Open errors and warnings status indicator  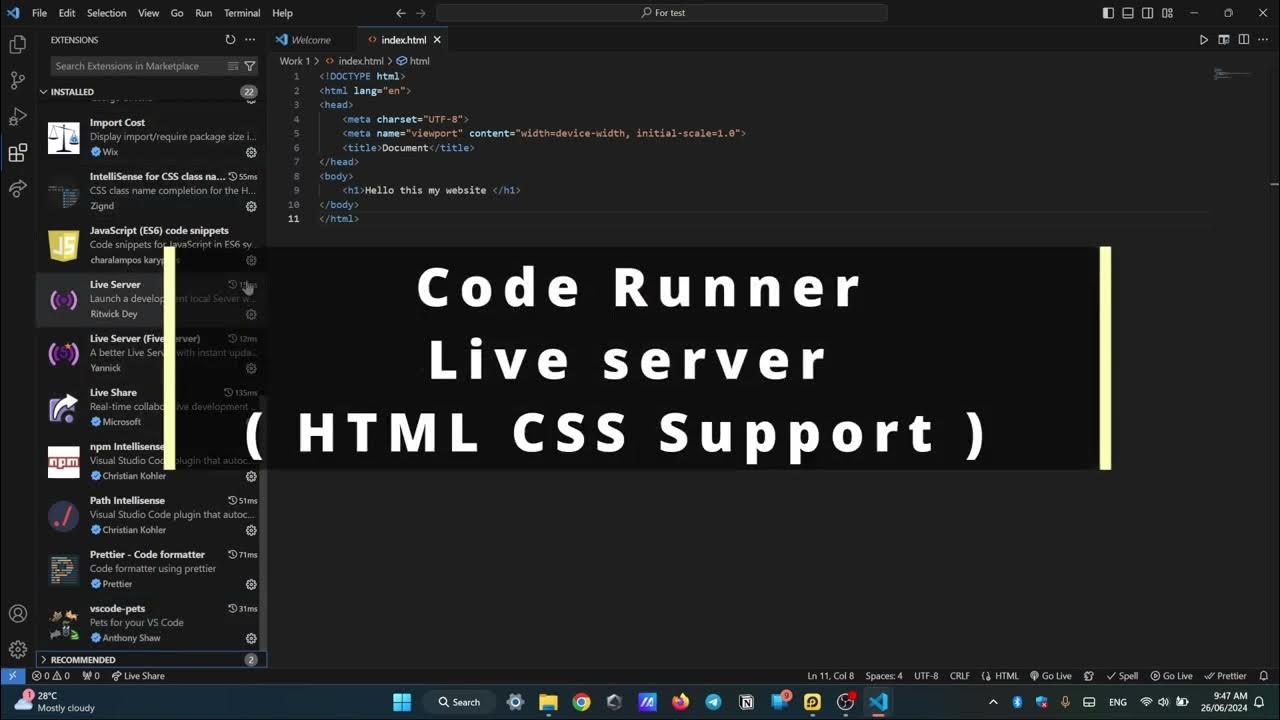[x=50, y=676]
